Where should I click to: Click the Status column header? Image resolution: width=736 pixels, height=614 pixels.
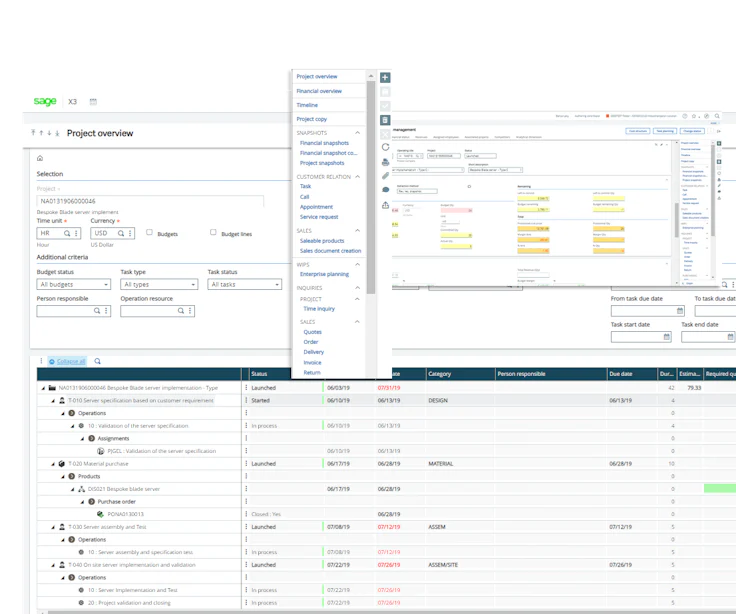(x=259, y=374)
